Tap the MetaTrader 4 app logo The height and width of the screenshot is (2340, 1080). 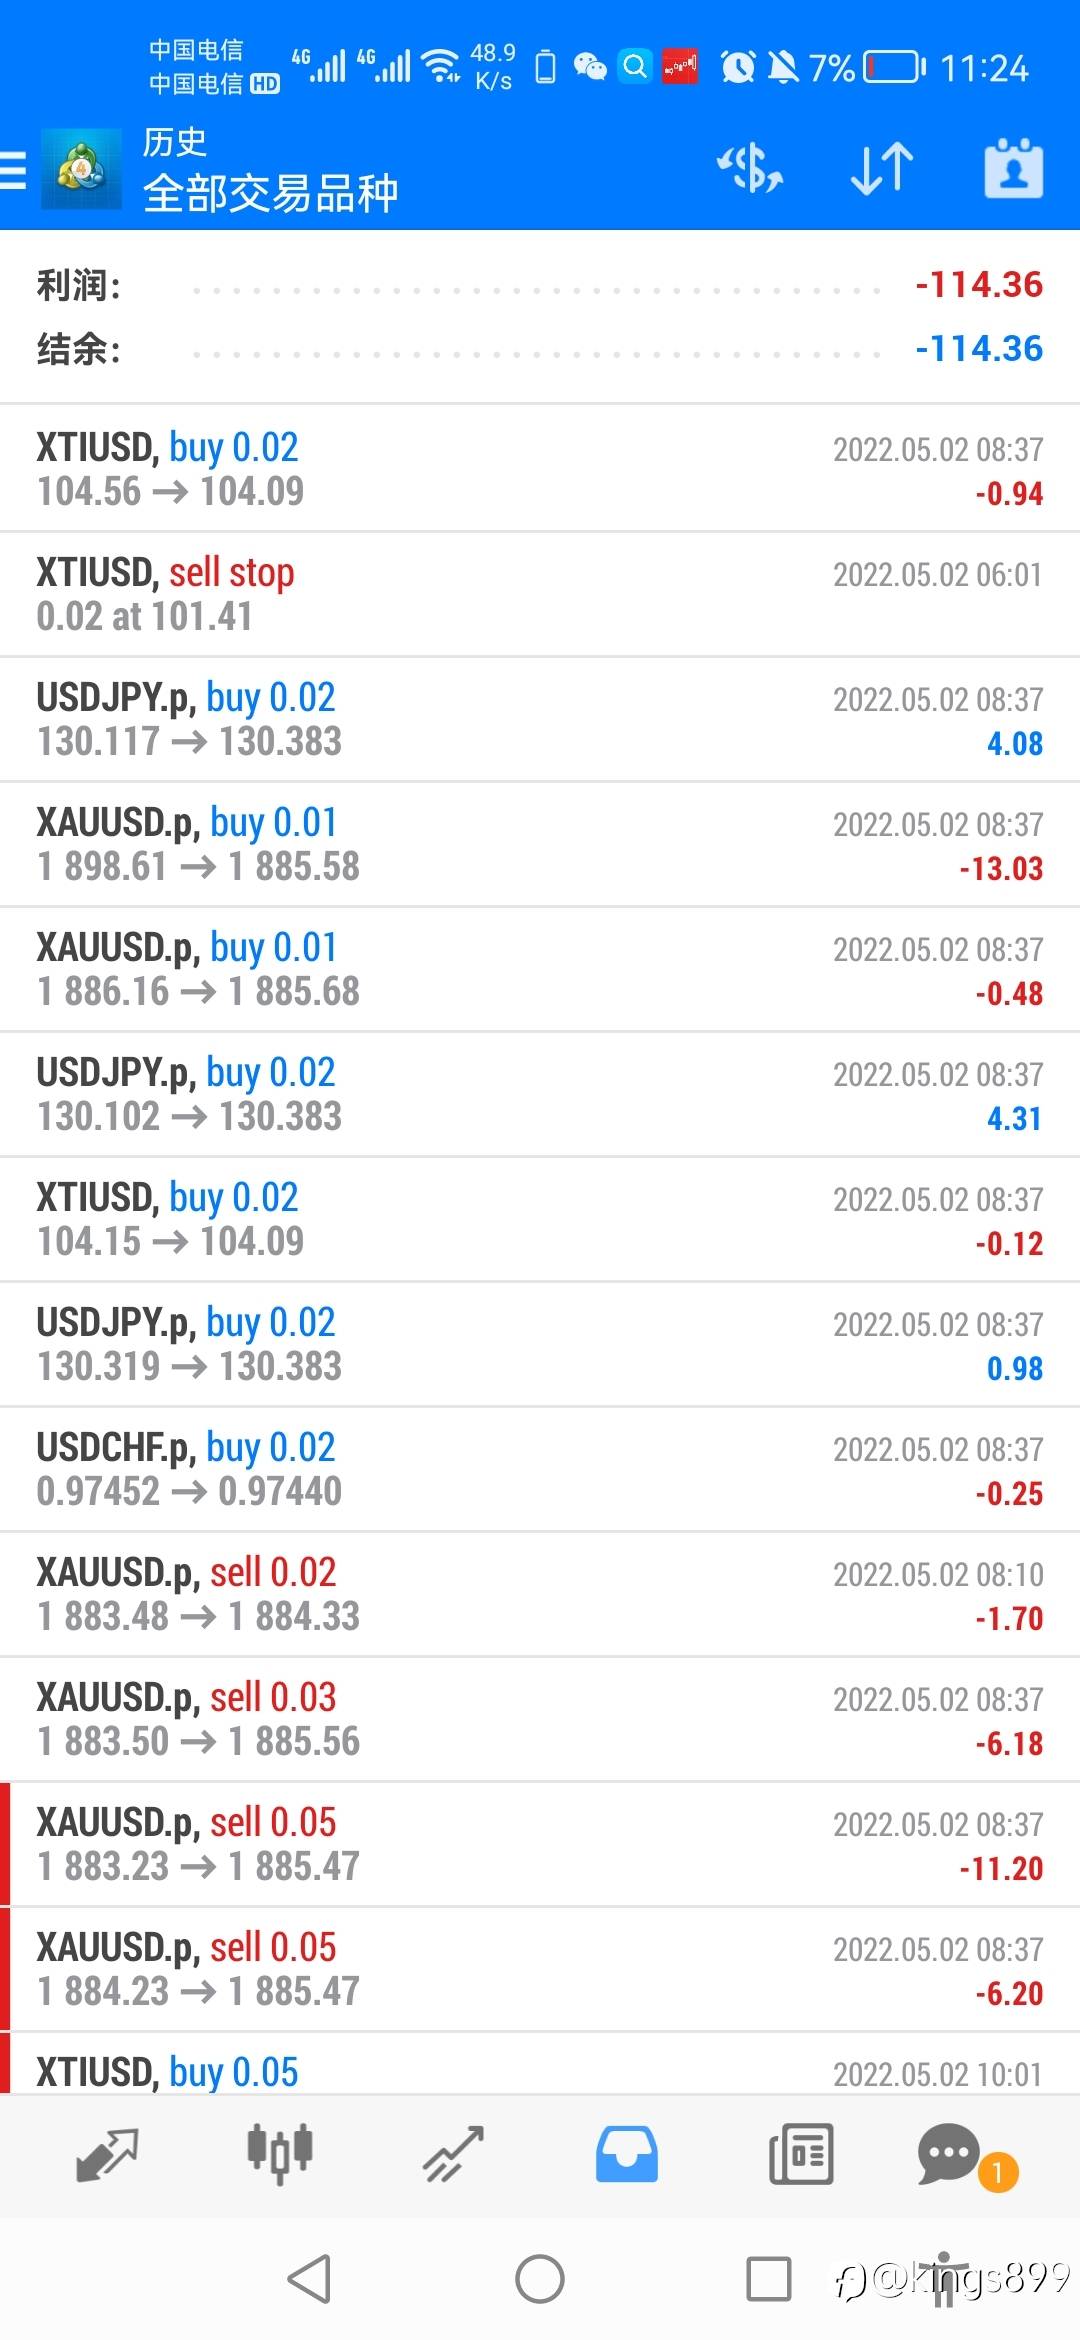[x=81, y=169]
